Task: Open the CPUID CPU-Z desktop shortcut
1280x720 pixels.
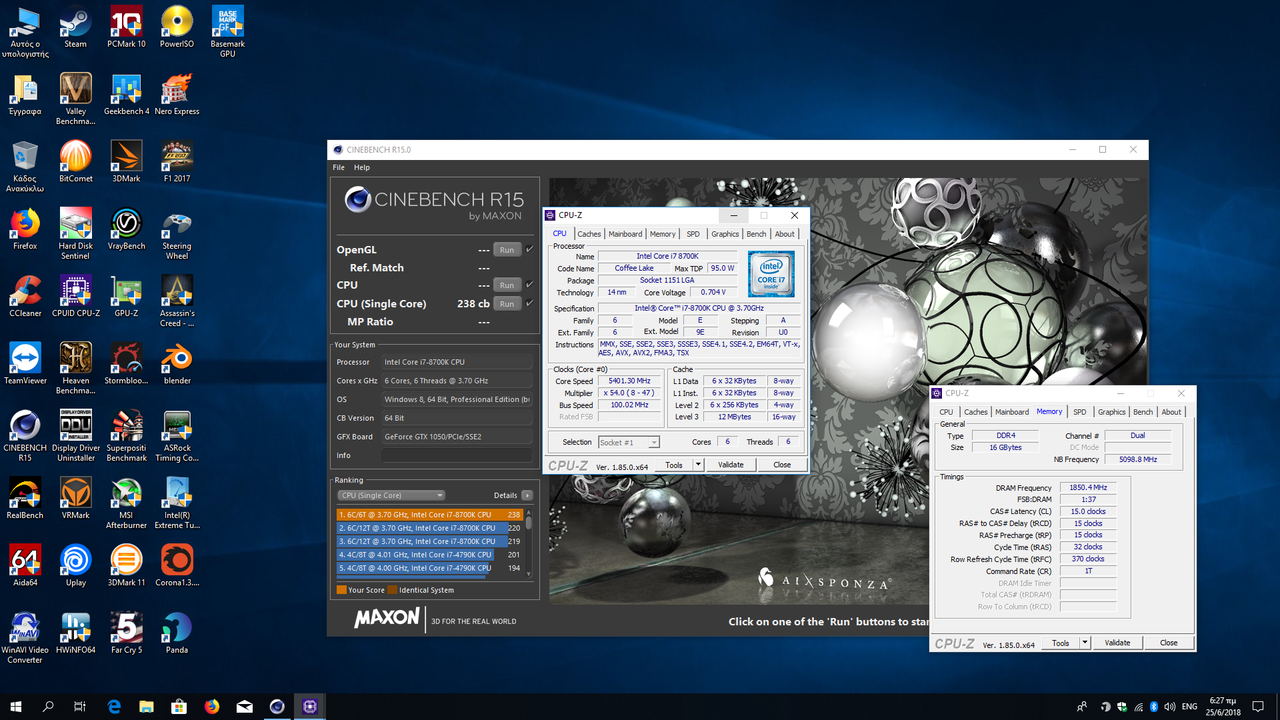Action: coord(75,296)
